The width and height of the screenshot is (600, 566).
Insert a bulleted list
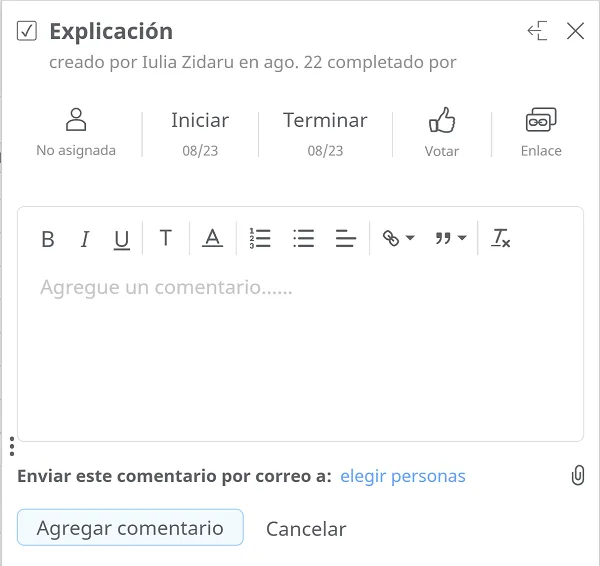pyautogui.click(x=304, y=239)
